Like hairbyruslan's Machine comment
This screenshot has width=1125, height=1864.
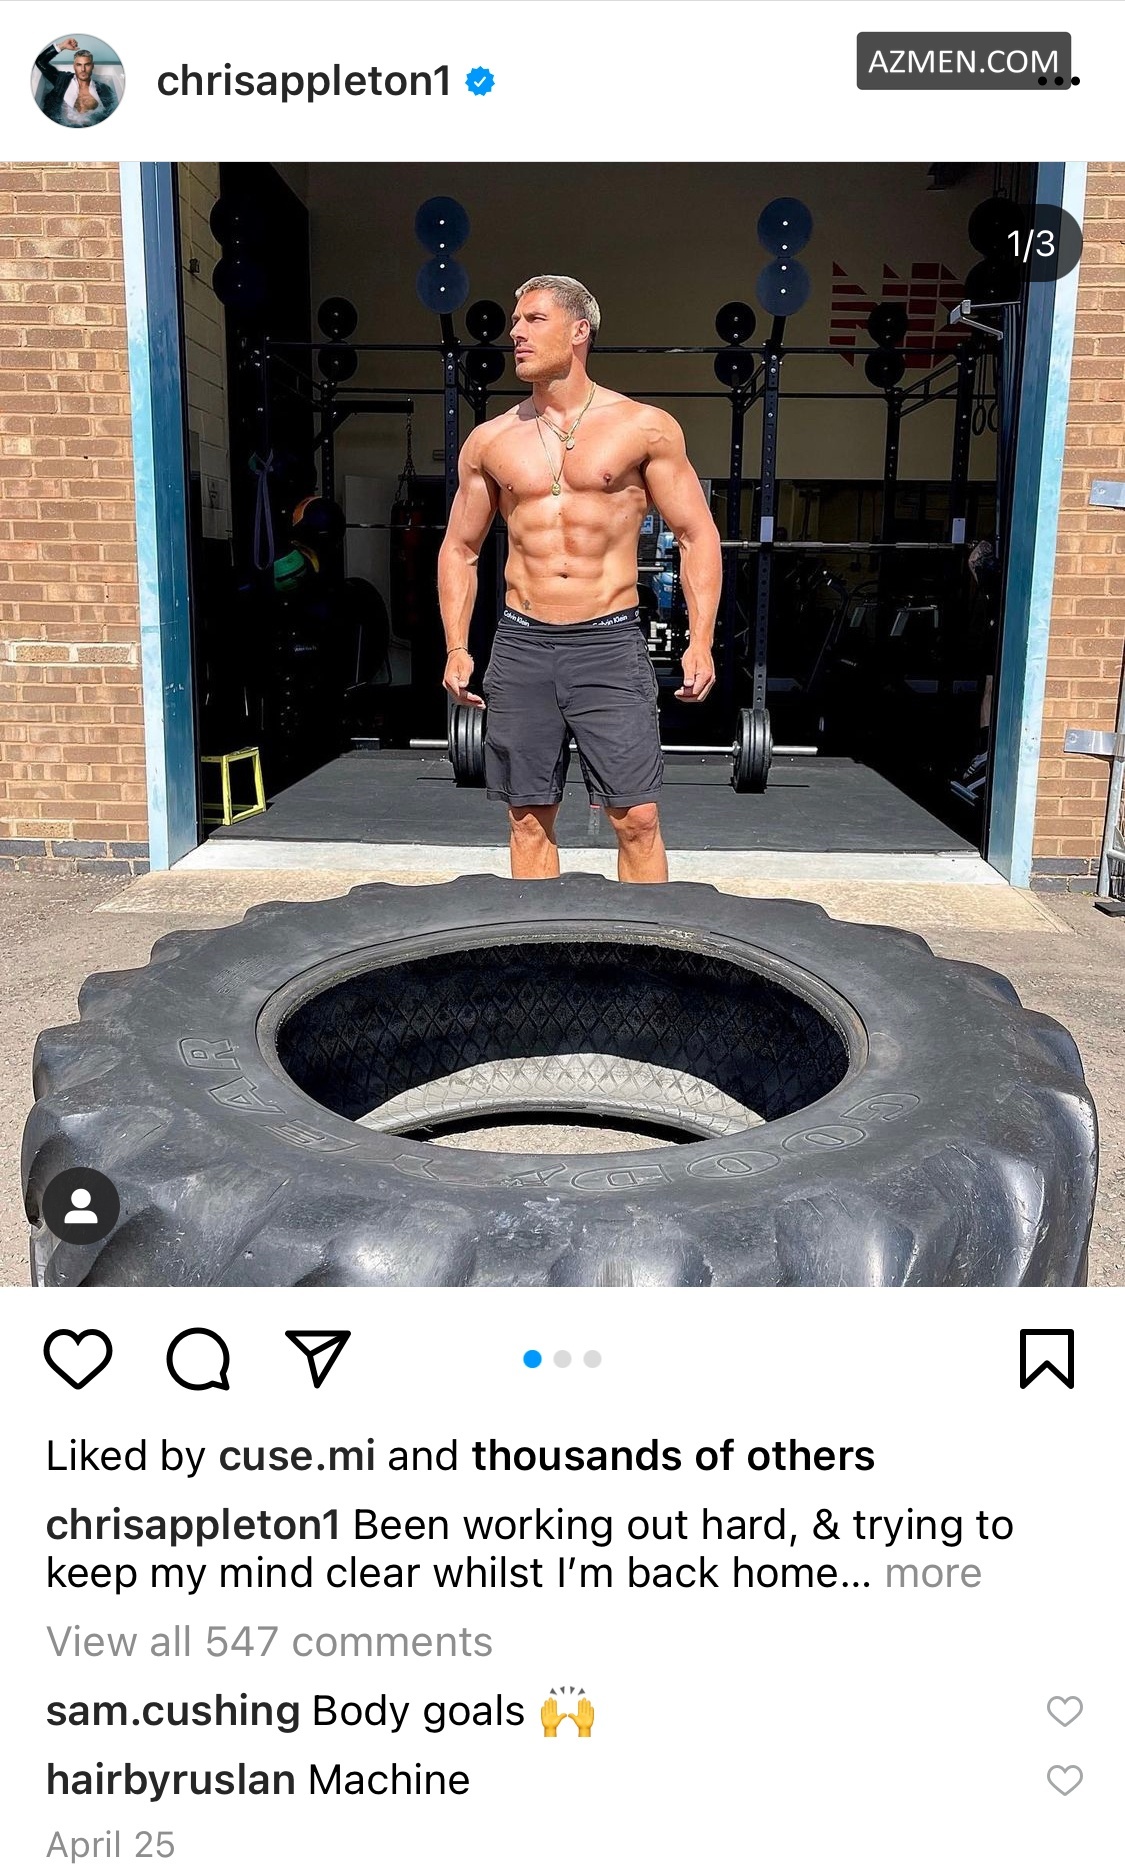(x=1064, y=1780)
